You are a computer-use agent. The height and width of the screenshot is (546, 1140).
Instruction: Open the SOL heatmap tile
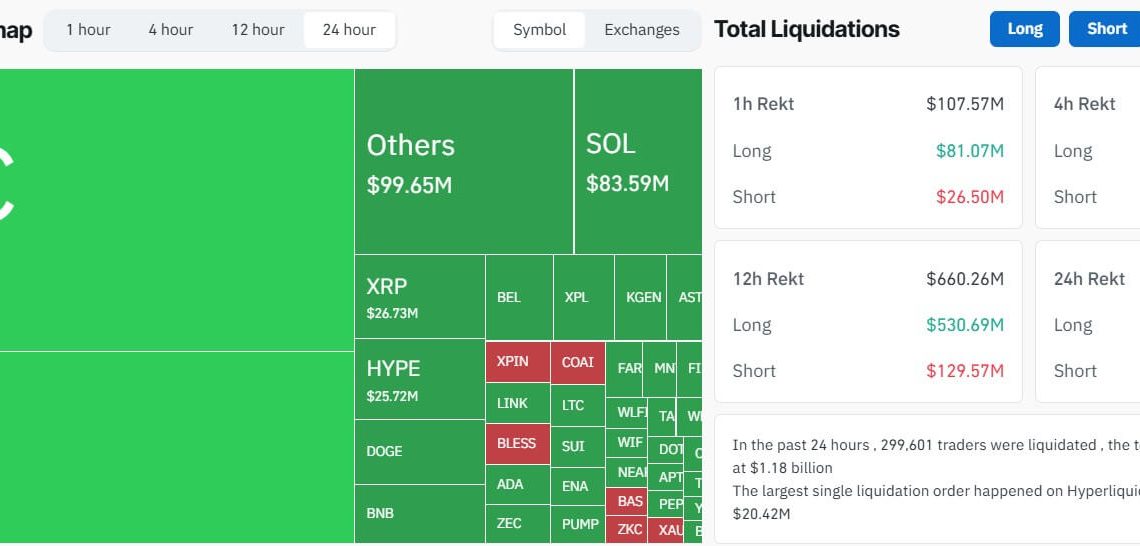point(638,162)
